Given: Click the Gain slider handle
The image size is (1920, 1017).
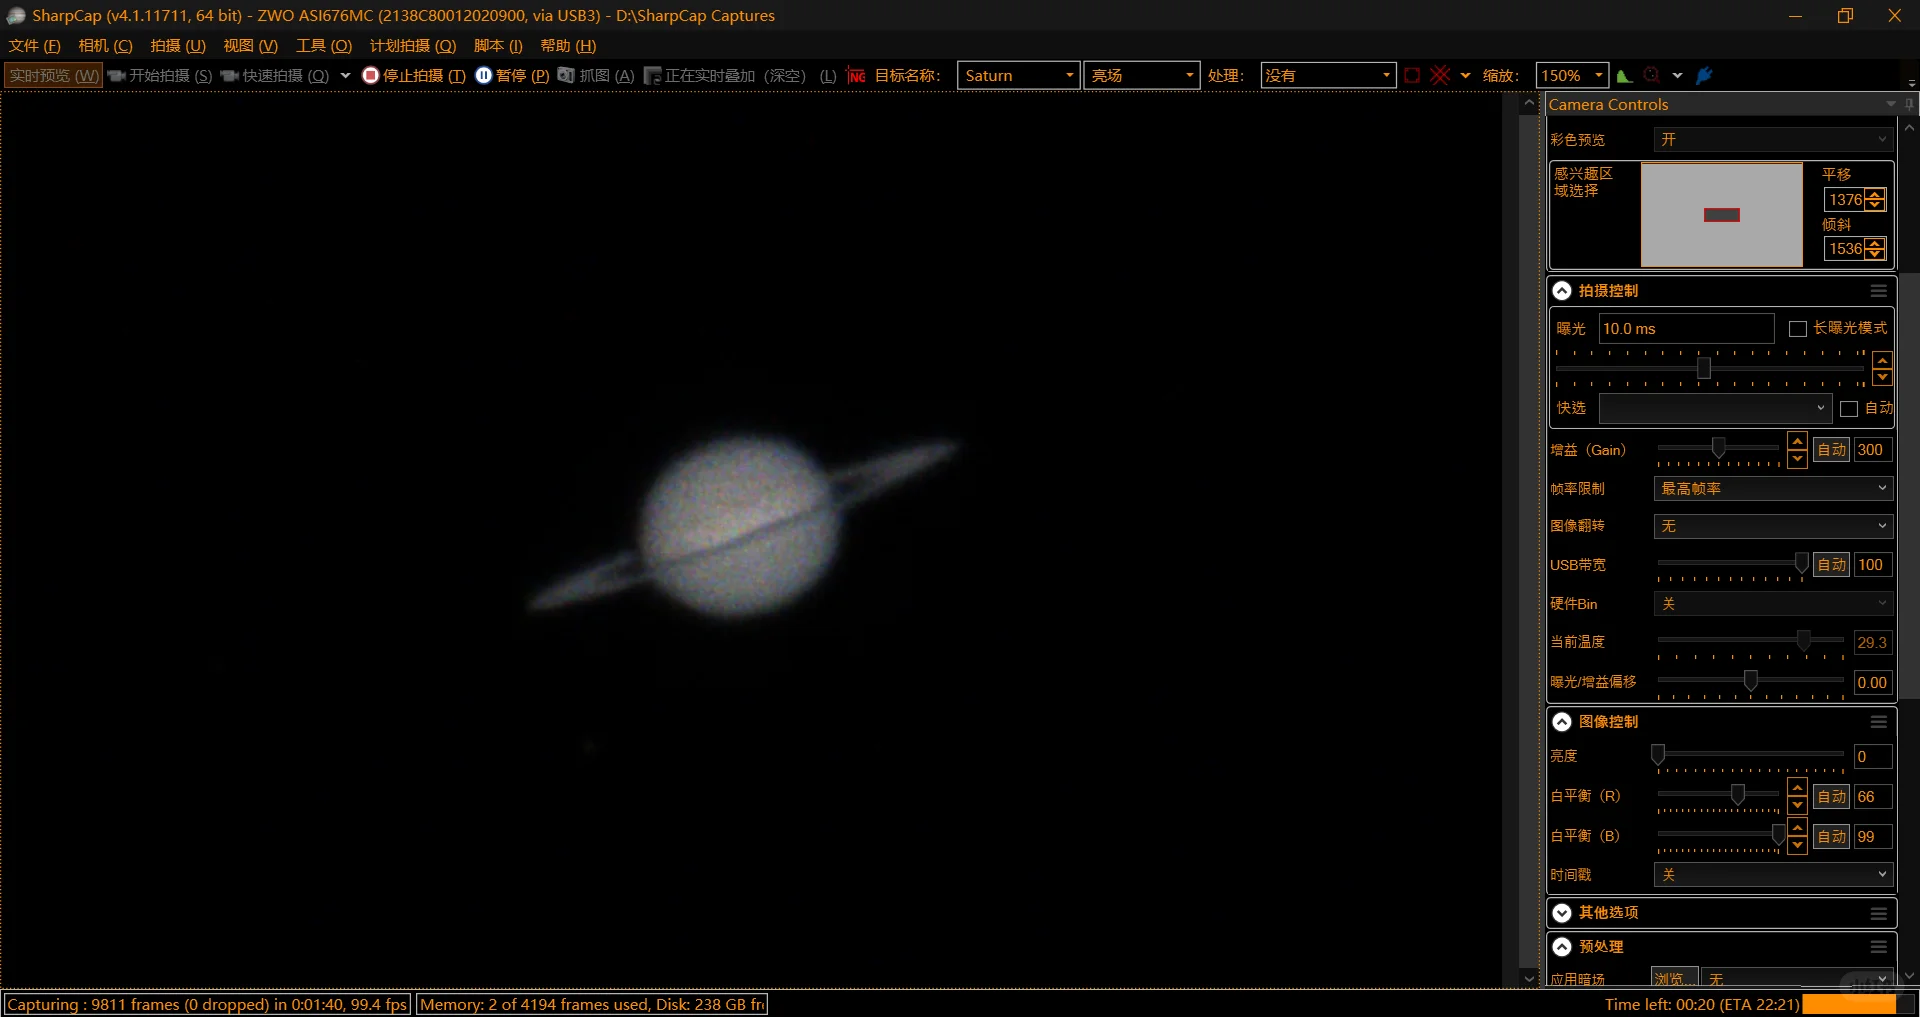Looking at the screenshot, I should click(x=1718, y=447).
